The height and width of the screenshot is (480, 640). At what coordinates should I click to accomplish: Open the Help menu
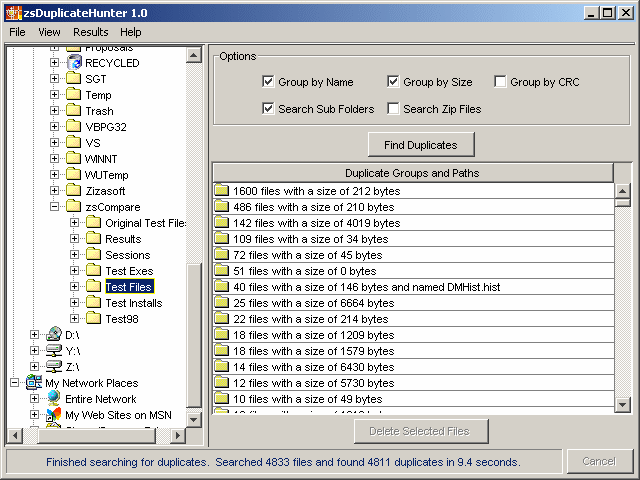pos(131,32)
